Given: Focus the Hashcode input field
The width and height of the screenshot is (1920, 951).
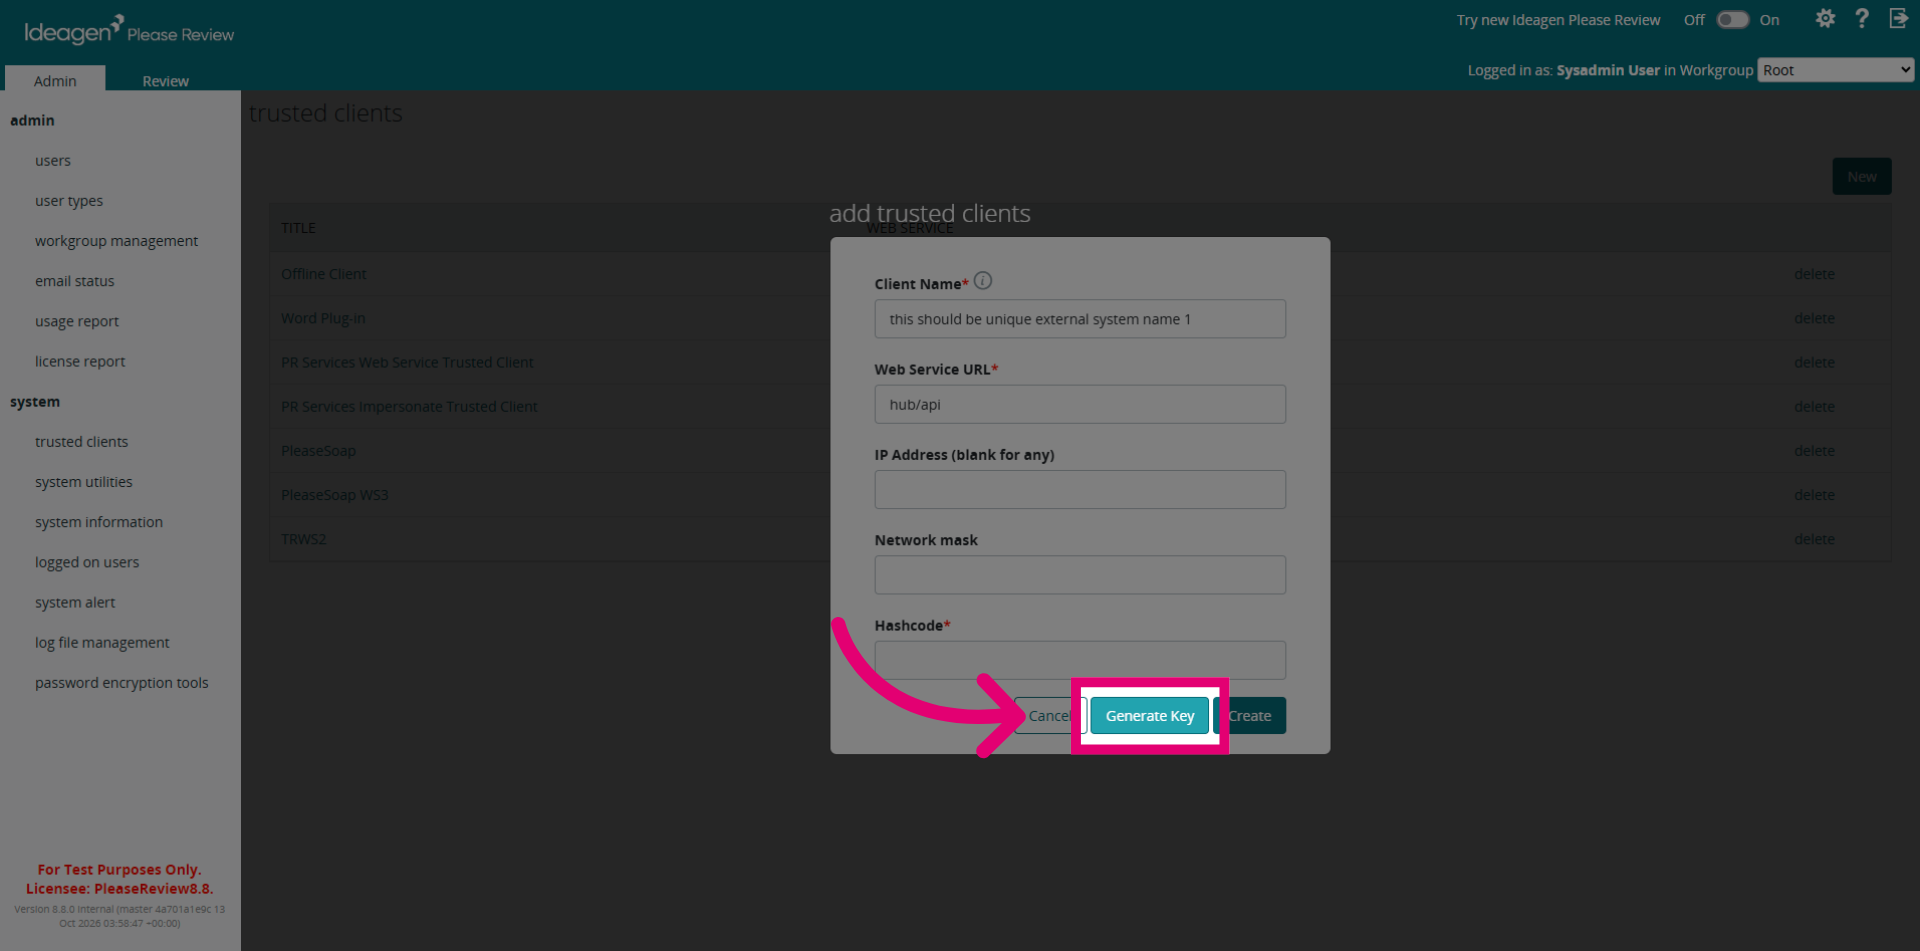Looking at the screenshot, I should [1080, 660].
